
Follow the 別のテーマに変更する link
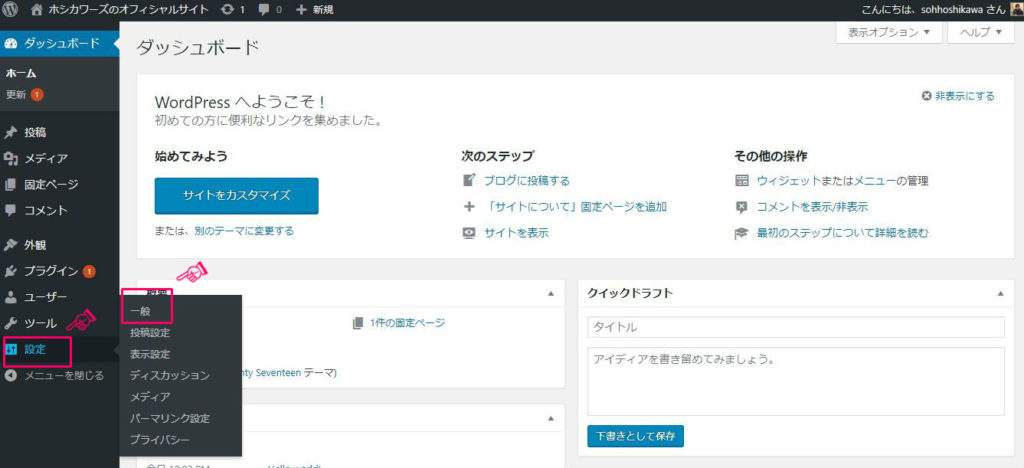coord(244,231)
